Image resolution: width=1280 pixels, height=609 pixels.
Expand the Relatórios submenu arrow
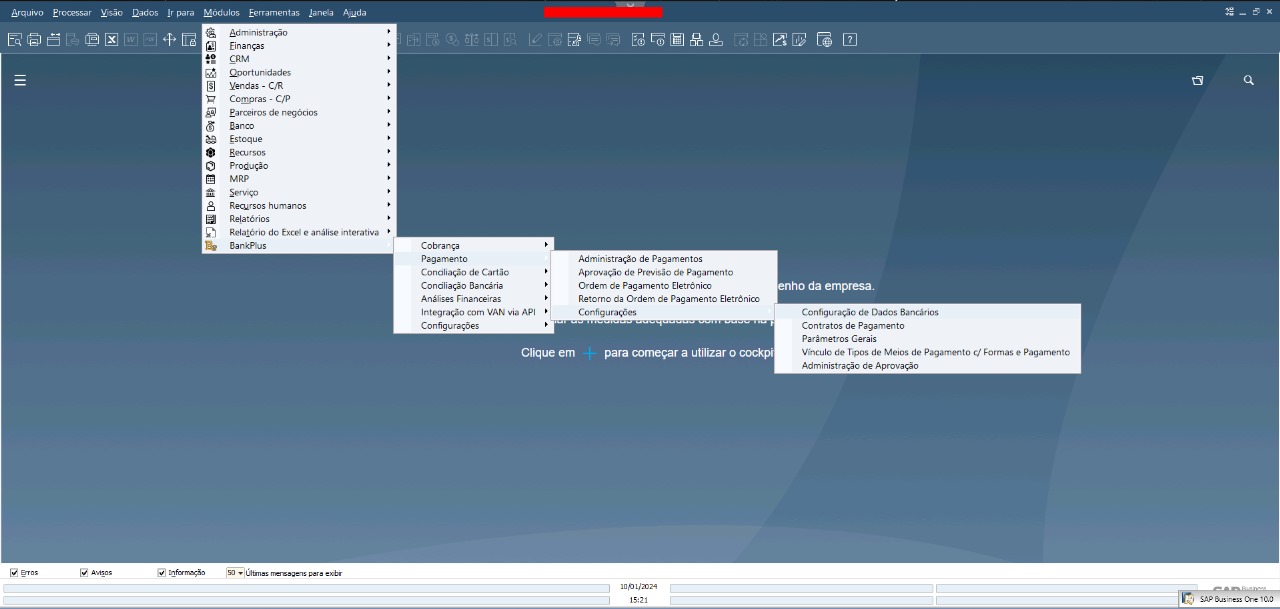tap(389, 218)
